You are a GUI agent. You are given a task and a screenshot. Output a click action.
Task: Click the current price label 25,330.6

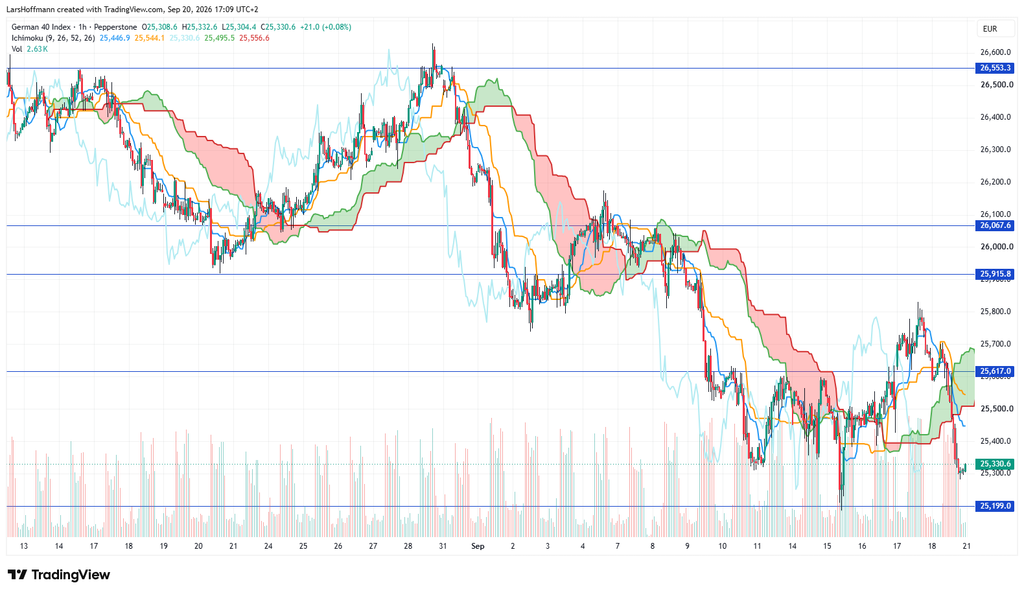pos(995,464)
